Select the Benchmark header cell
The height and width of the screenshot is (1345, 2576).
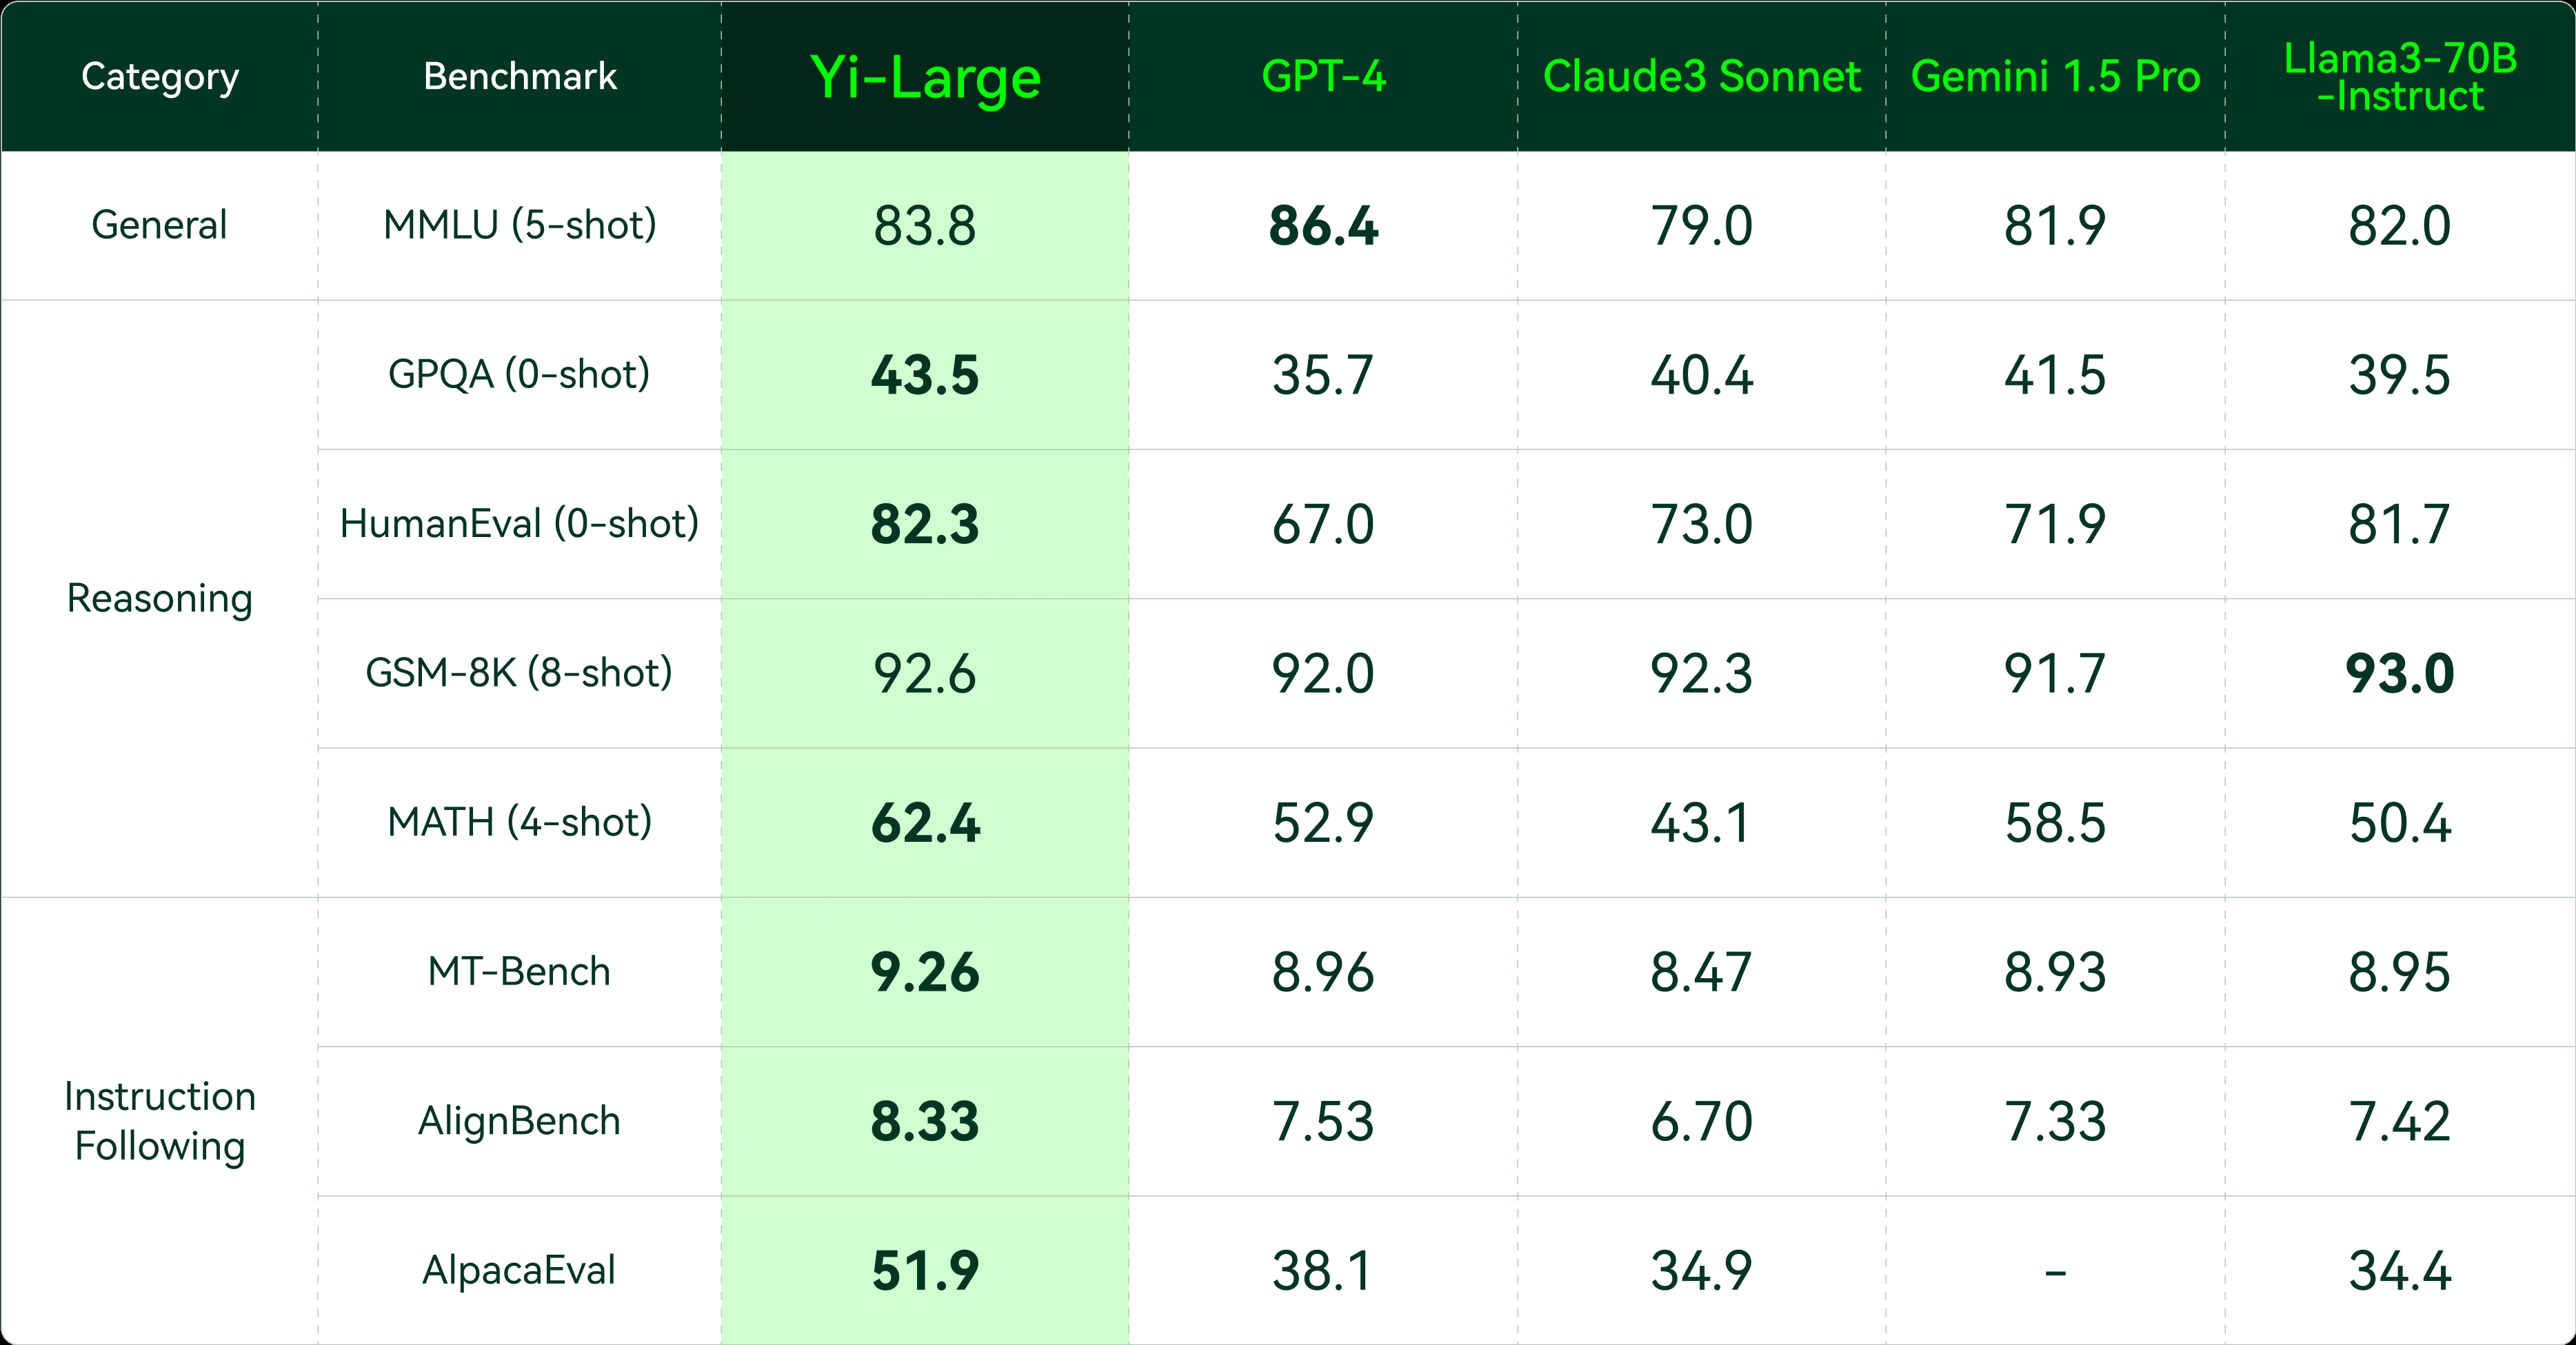[520, 77]
